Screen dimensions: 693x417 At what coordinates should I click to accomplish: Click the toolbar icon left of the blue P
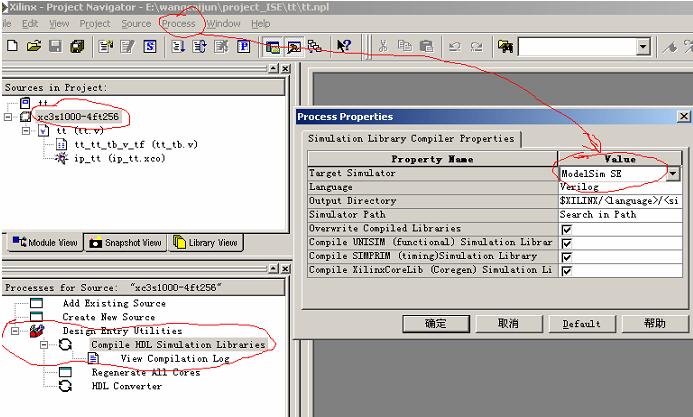pos(221,46)
